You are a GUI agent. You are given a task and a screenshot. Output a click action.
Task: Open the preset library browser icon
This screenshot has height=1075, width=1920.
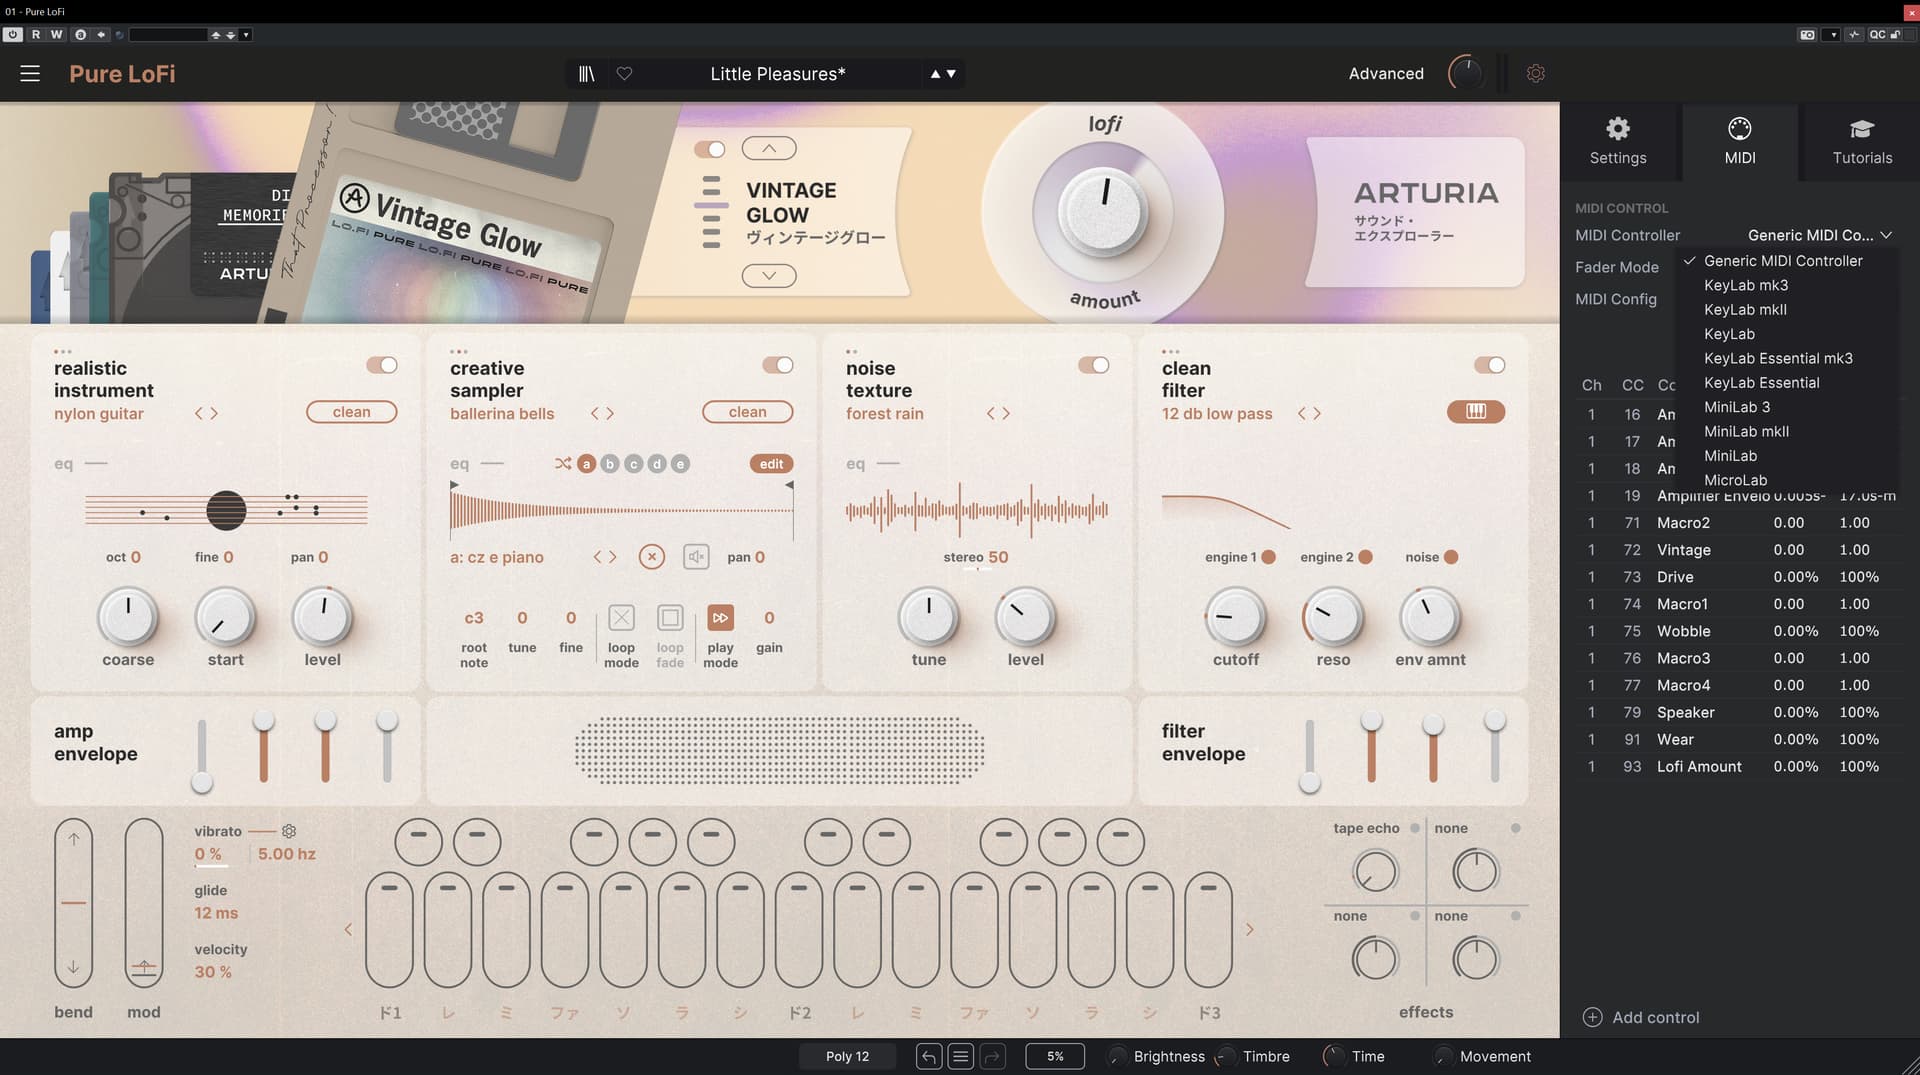[x=587, y=74]
